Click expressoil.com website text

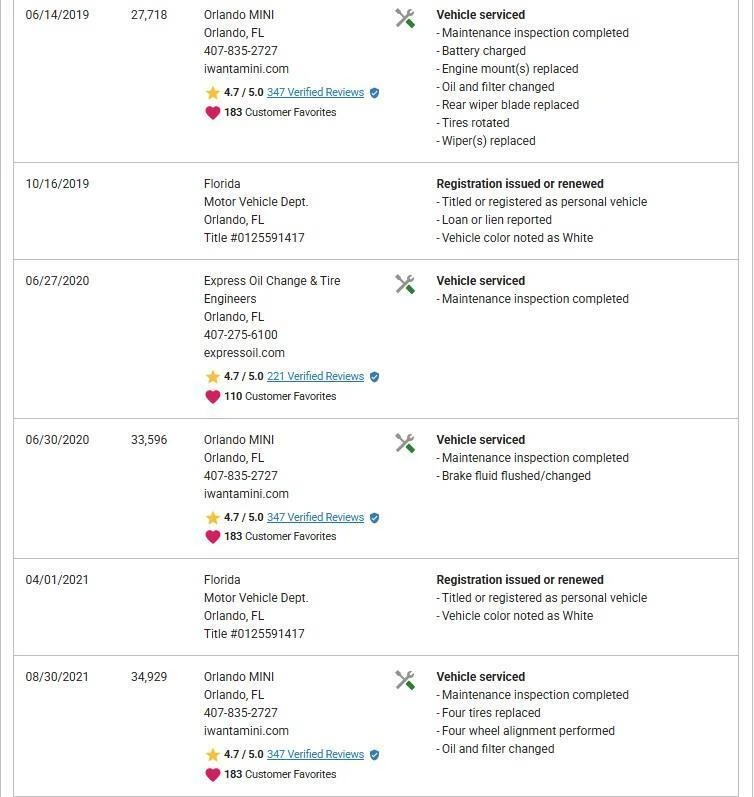pos(244,353)
